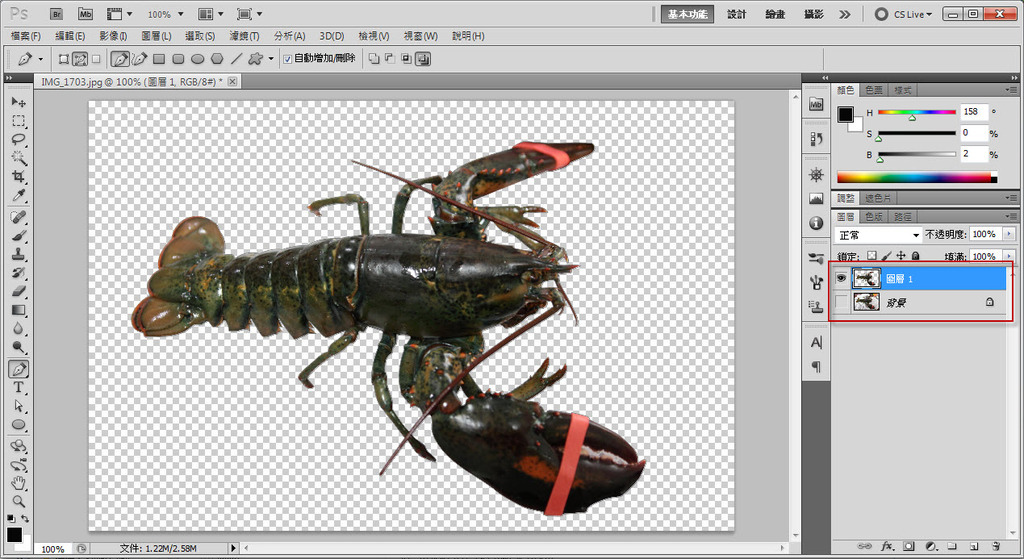Image resolution: width=1024 pixels, height=559 pixels.
Task: Click the 基本功能 workspace button
Action: pyautogui.click(x=688, y=14)
